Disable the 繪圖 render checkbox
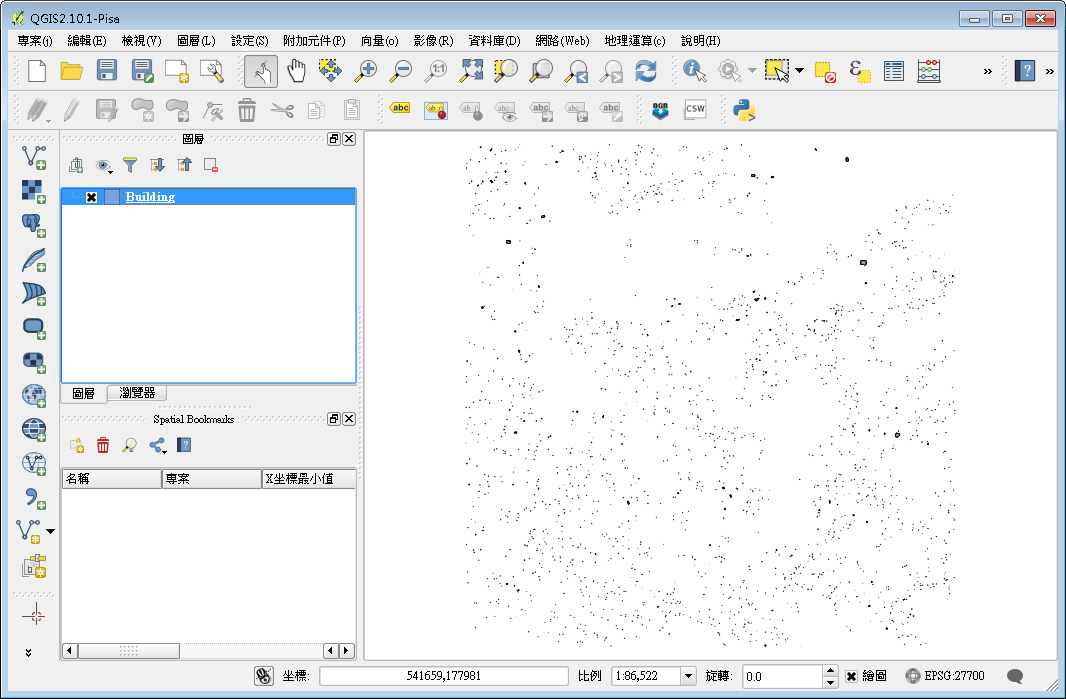This screenshot has height=699, width=1066. (852, 675)
